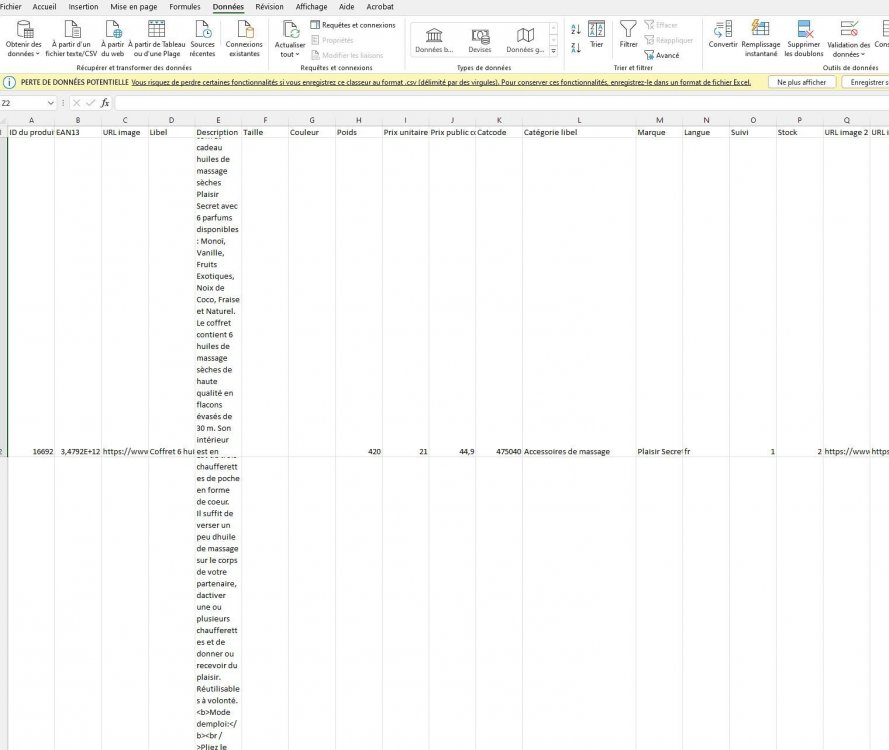The height and width of the screenshot is (750, 889).
Task: Switch to the Accueil tab
Action: 44,7
